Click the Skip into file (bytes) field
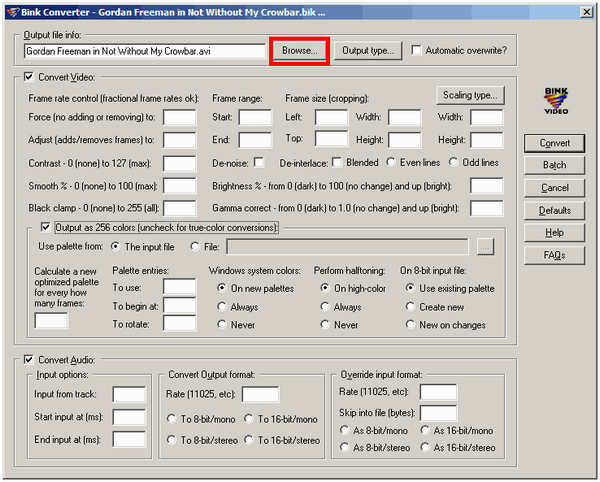This screenshot has height=482, width=600. [x=438, y=413]
